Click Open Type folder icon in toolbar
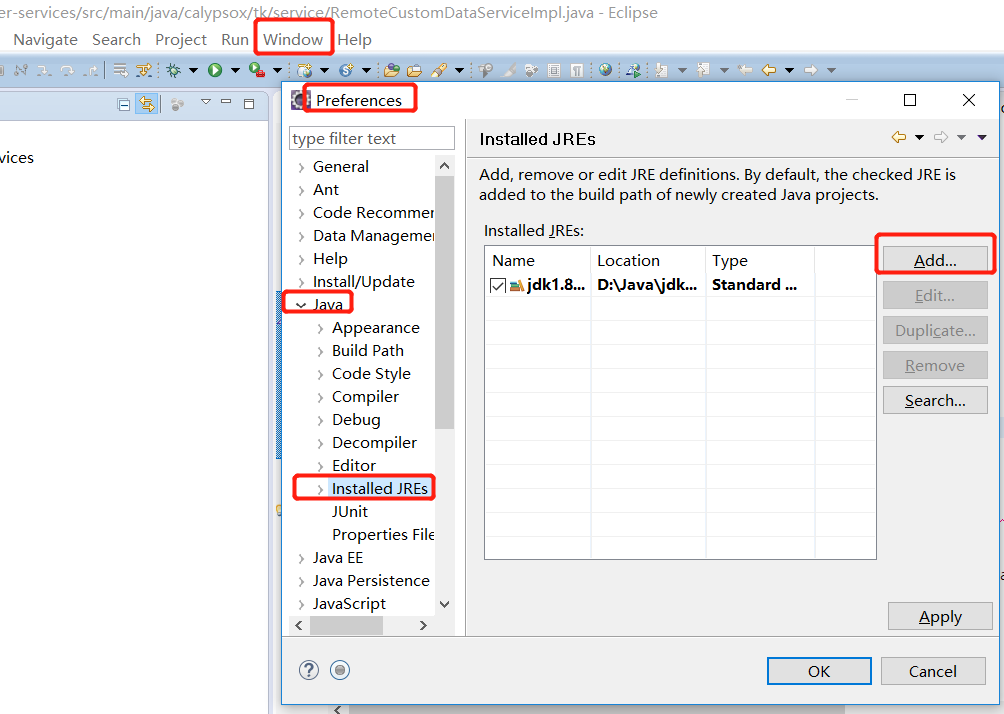 tap(392, 70)
